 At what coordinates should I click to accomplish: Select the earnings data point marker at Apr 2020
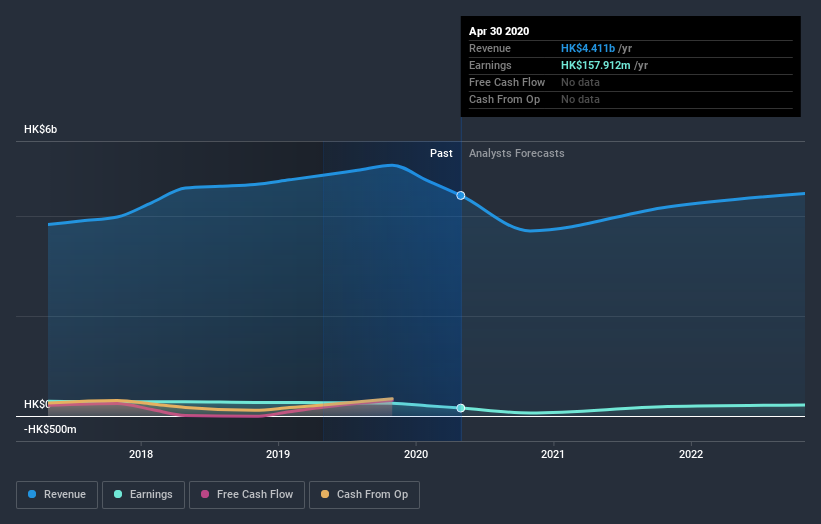point(461,408)
